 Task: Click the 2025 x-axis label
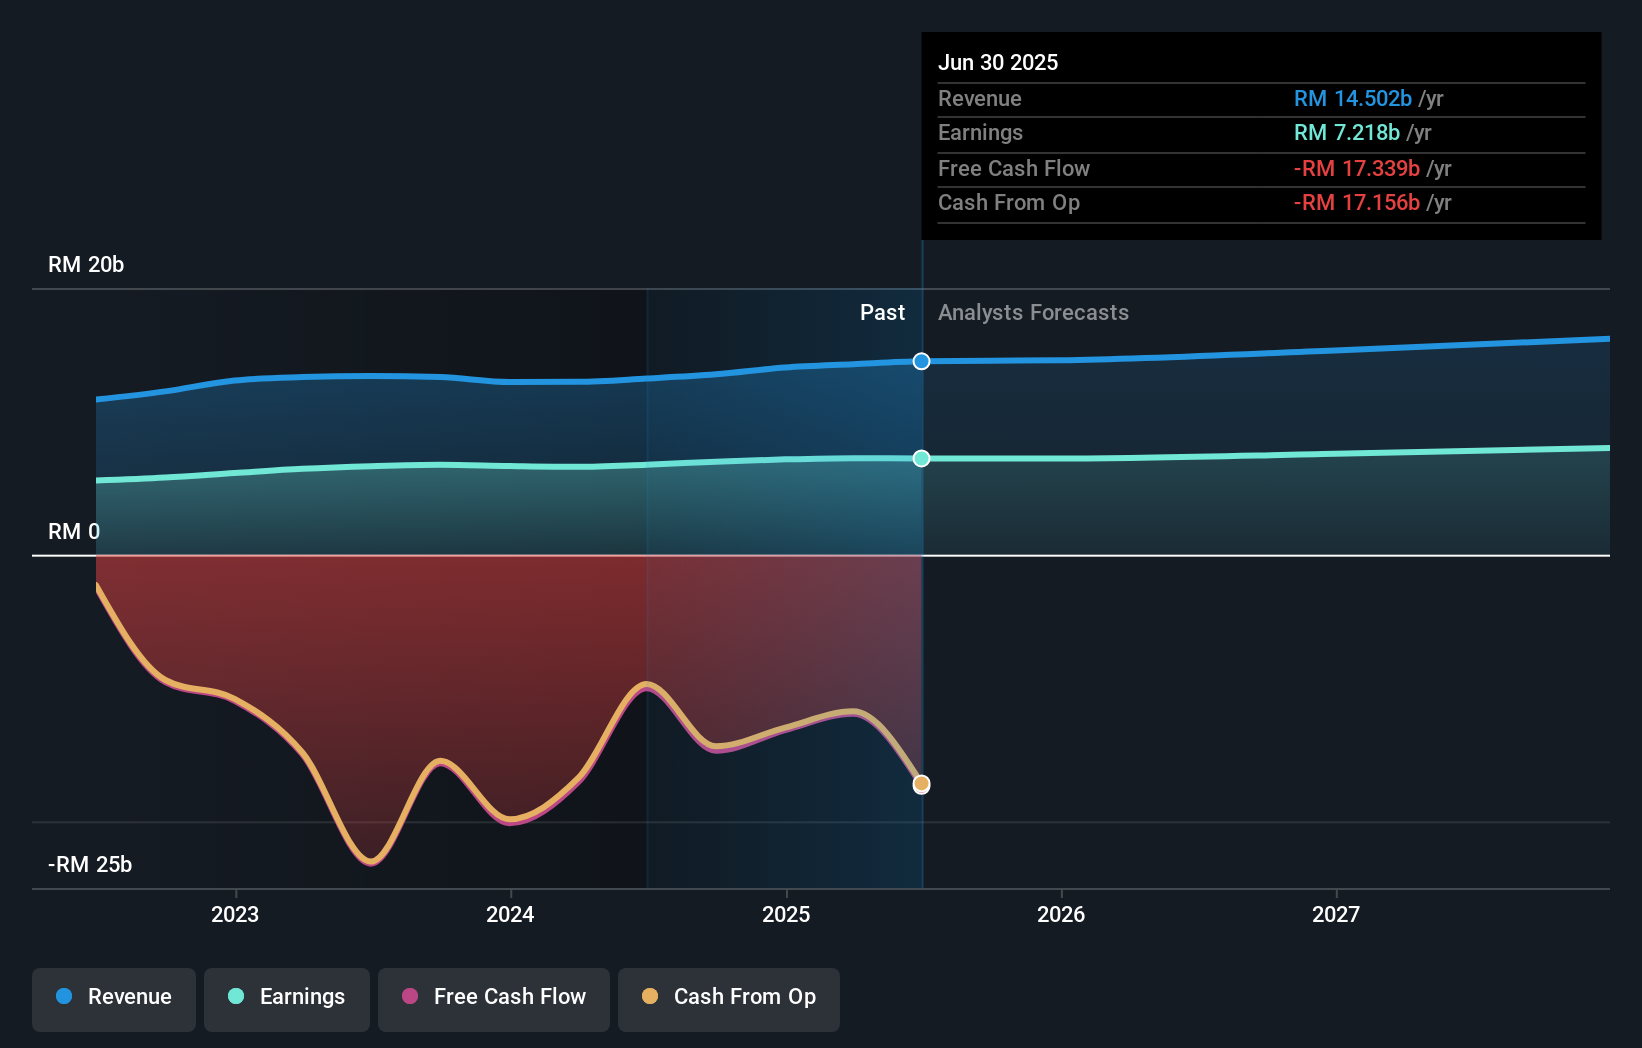(x=786, y=914)
